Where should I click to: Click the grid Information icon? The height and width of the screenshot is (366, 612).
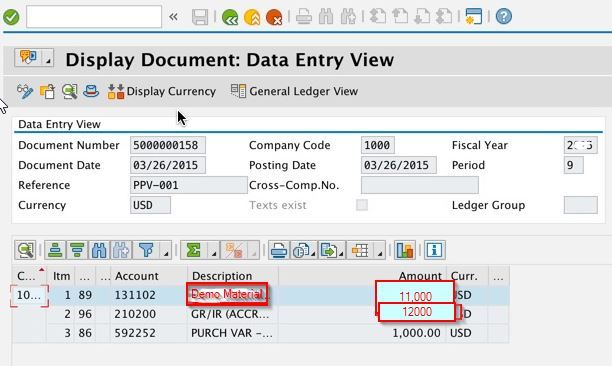coord(434,250)
